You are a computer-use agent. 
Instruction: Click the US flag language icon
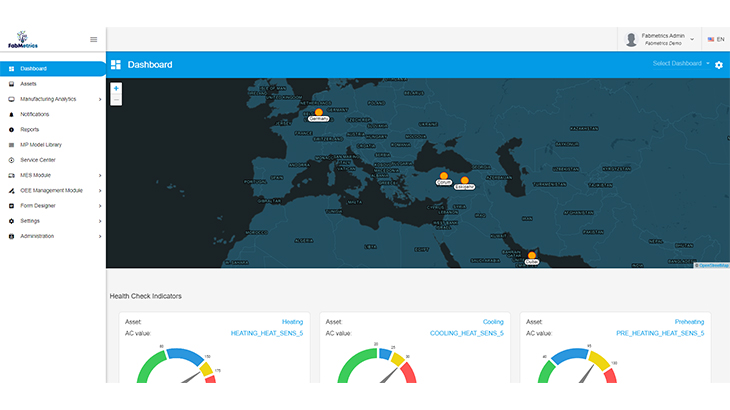tap(710, 40)
